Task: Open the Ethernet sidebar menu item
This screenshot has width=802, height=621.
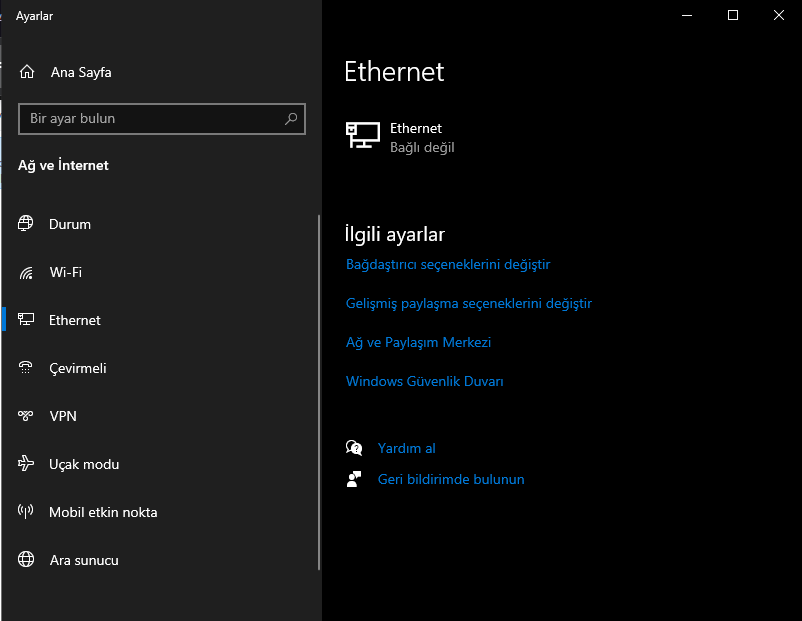Action: click(x=75, y=320)
